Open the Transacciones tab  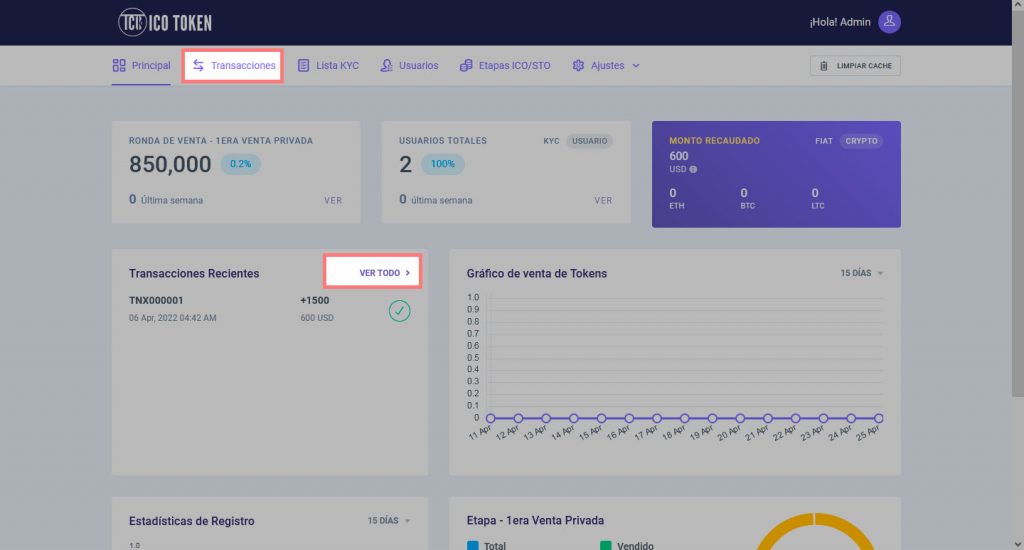[x=233, y=65]
